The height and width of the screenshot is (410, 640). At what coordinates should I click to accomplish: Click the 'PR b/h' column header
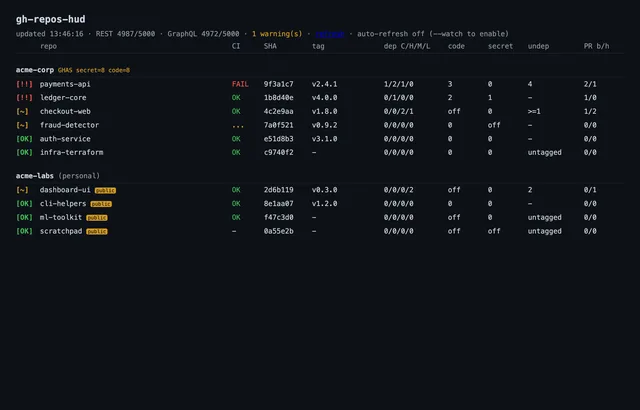(x=596, y=46)
